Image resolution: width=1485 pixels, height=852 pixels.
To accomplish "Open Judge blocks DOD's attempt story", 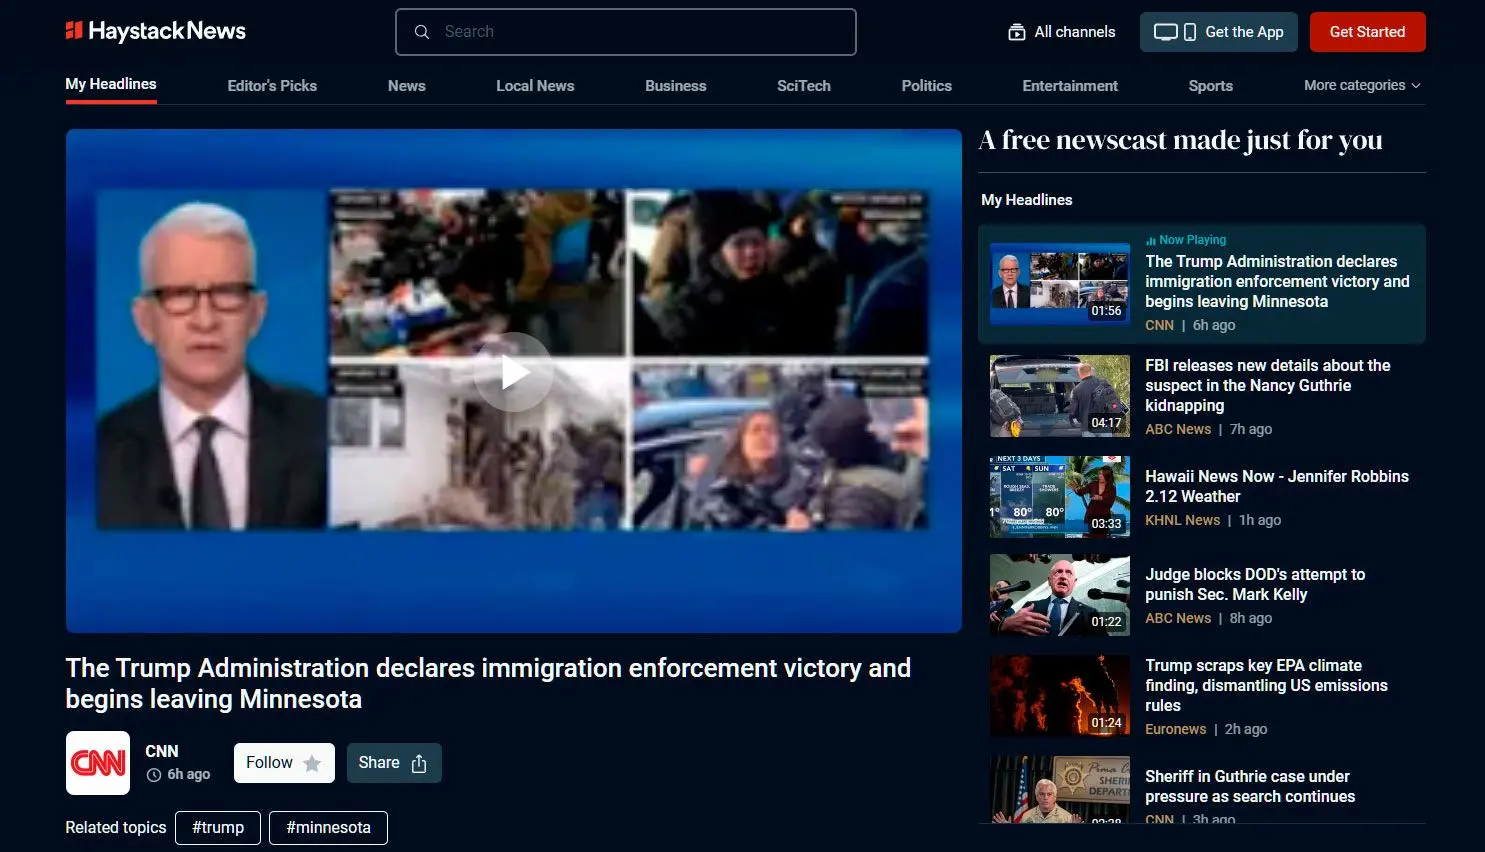I will [x=1254, y=584].
